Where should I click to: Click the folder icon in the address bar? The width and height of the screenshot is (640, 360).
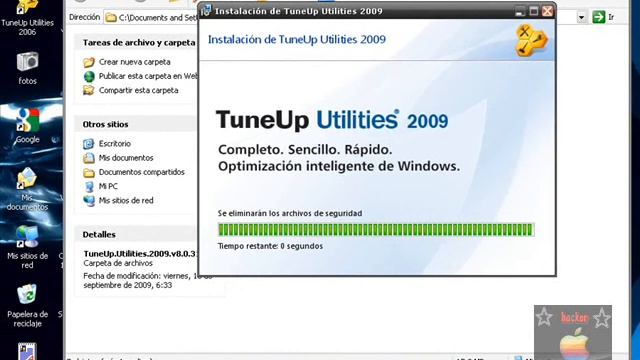point(111,18)
